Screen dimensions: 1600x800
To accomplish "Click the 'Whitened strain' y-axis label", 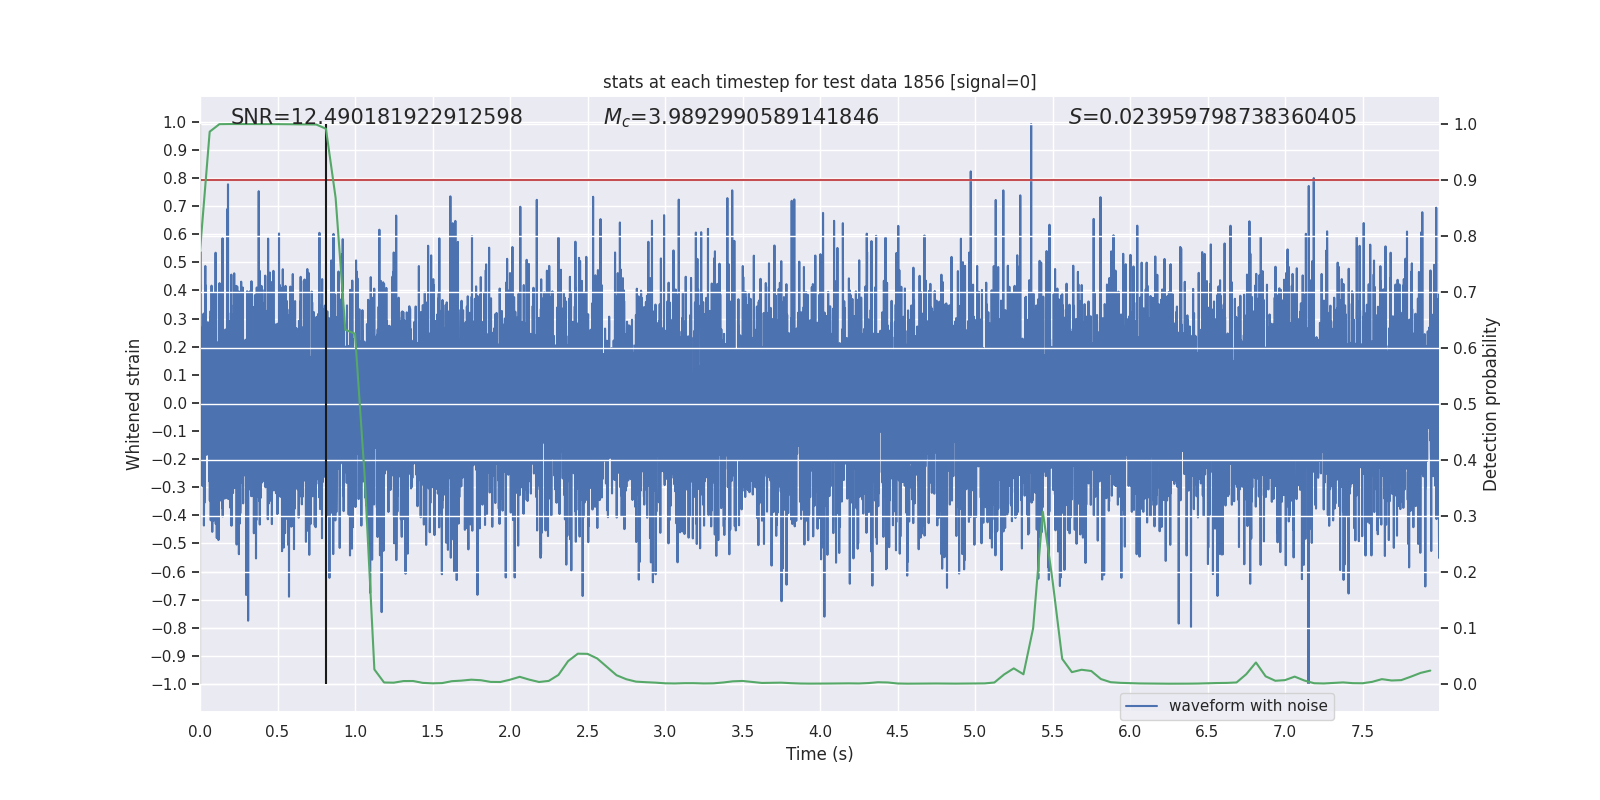I will tap(133, 404).
